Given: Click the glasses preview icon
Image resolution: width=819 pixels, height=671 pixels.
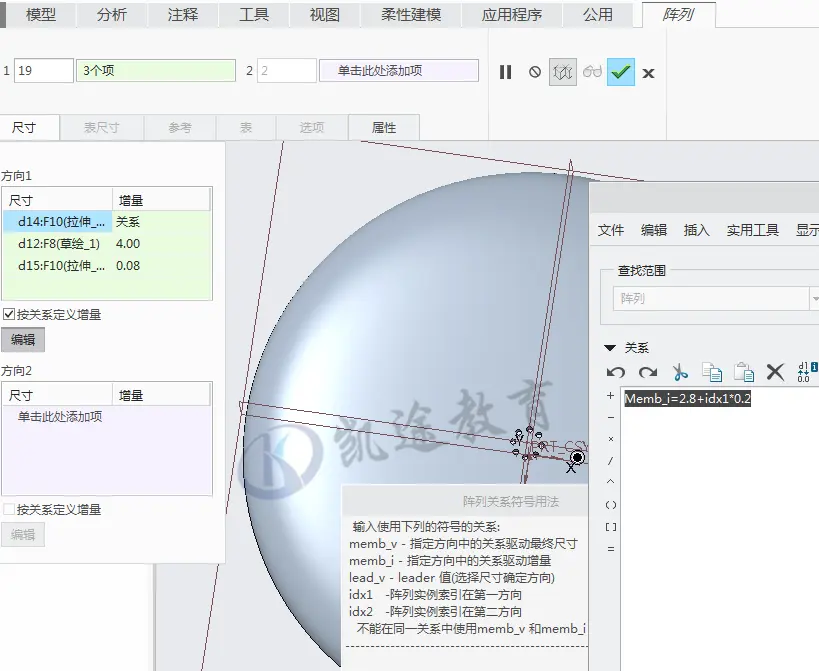Looking at the screenshot, I should 592,72.
